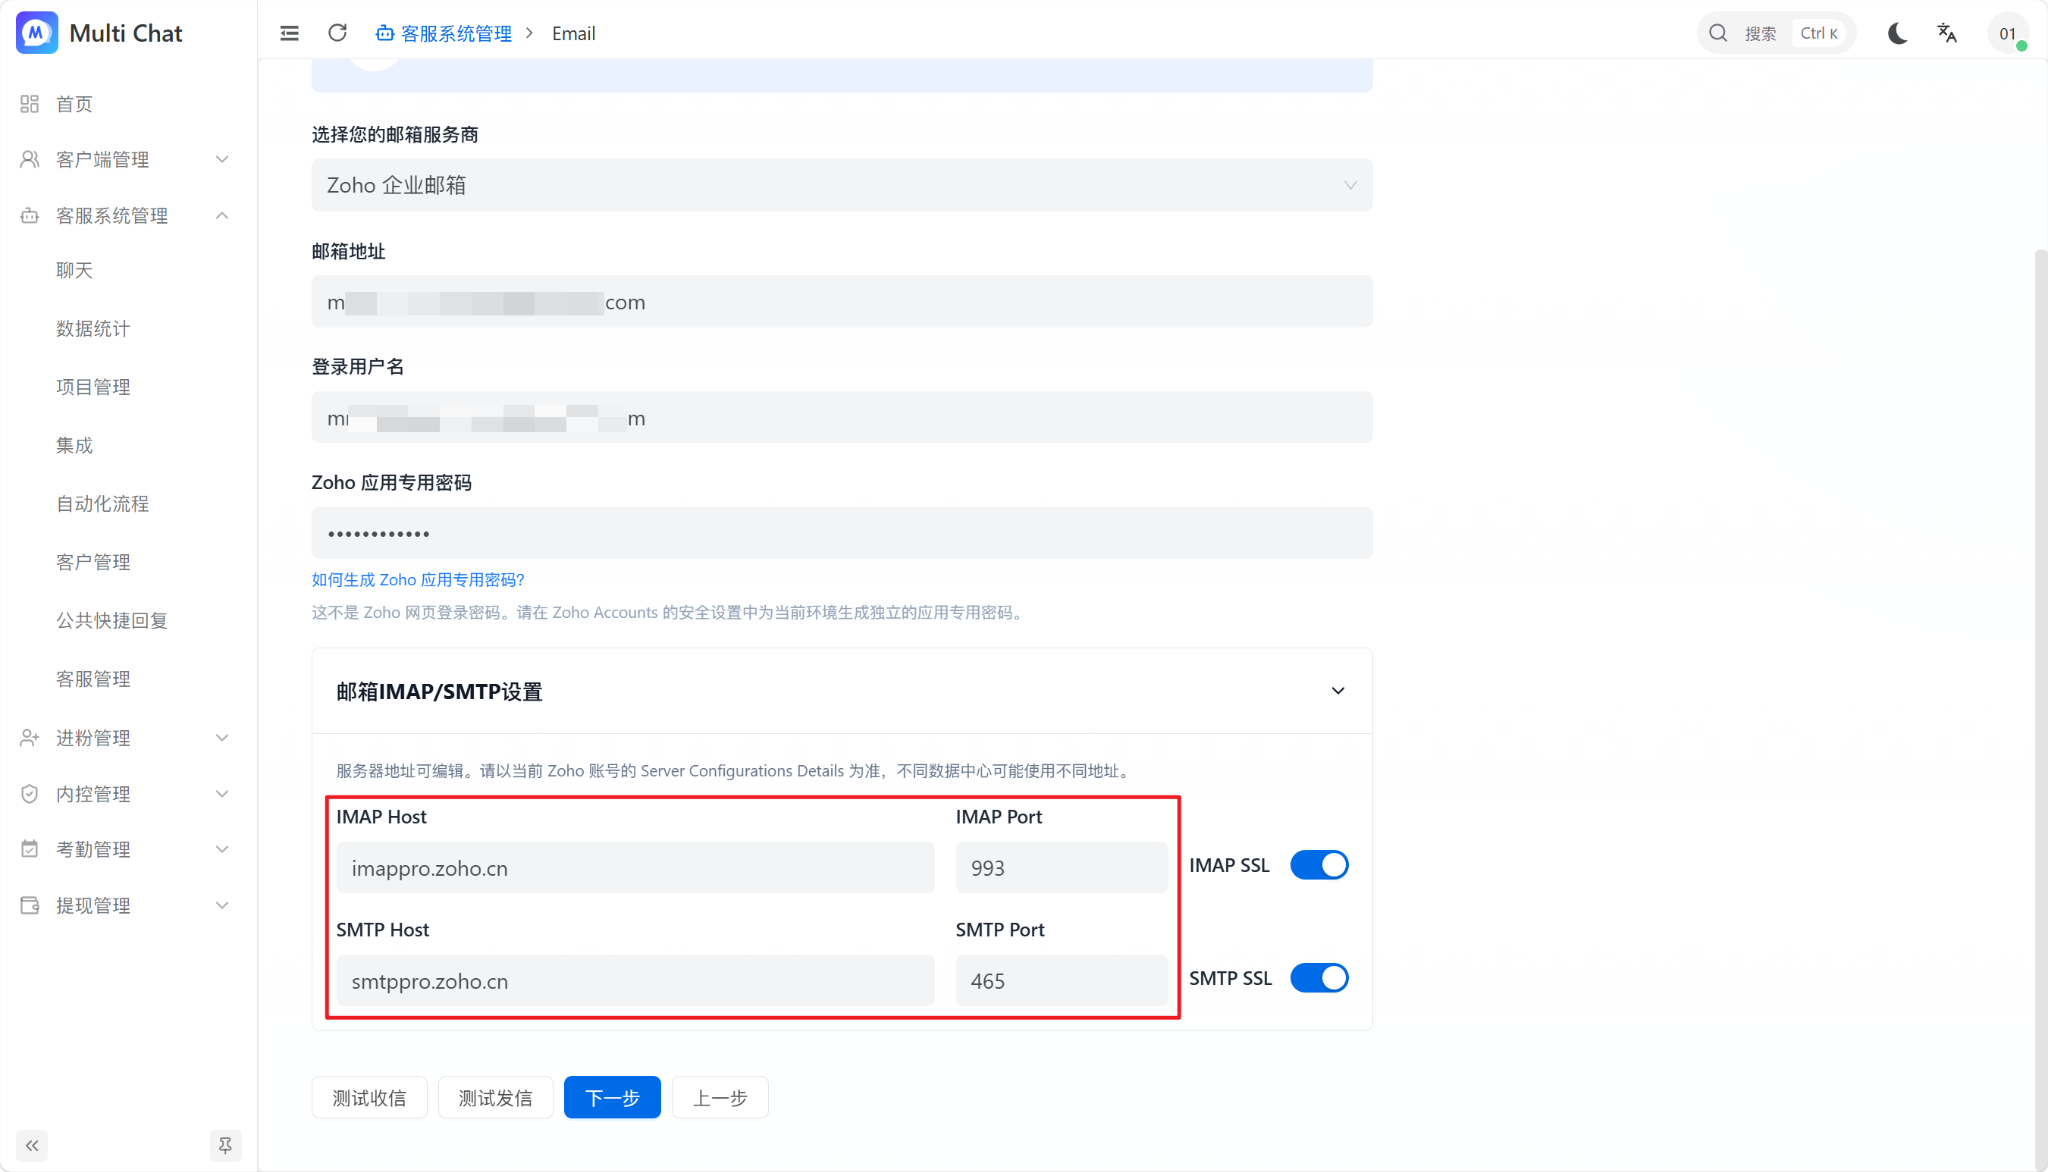The image size is (2048, 1172).
Task: Pin the sidebar with pin icon
Action: (225, 1145)
